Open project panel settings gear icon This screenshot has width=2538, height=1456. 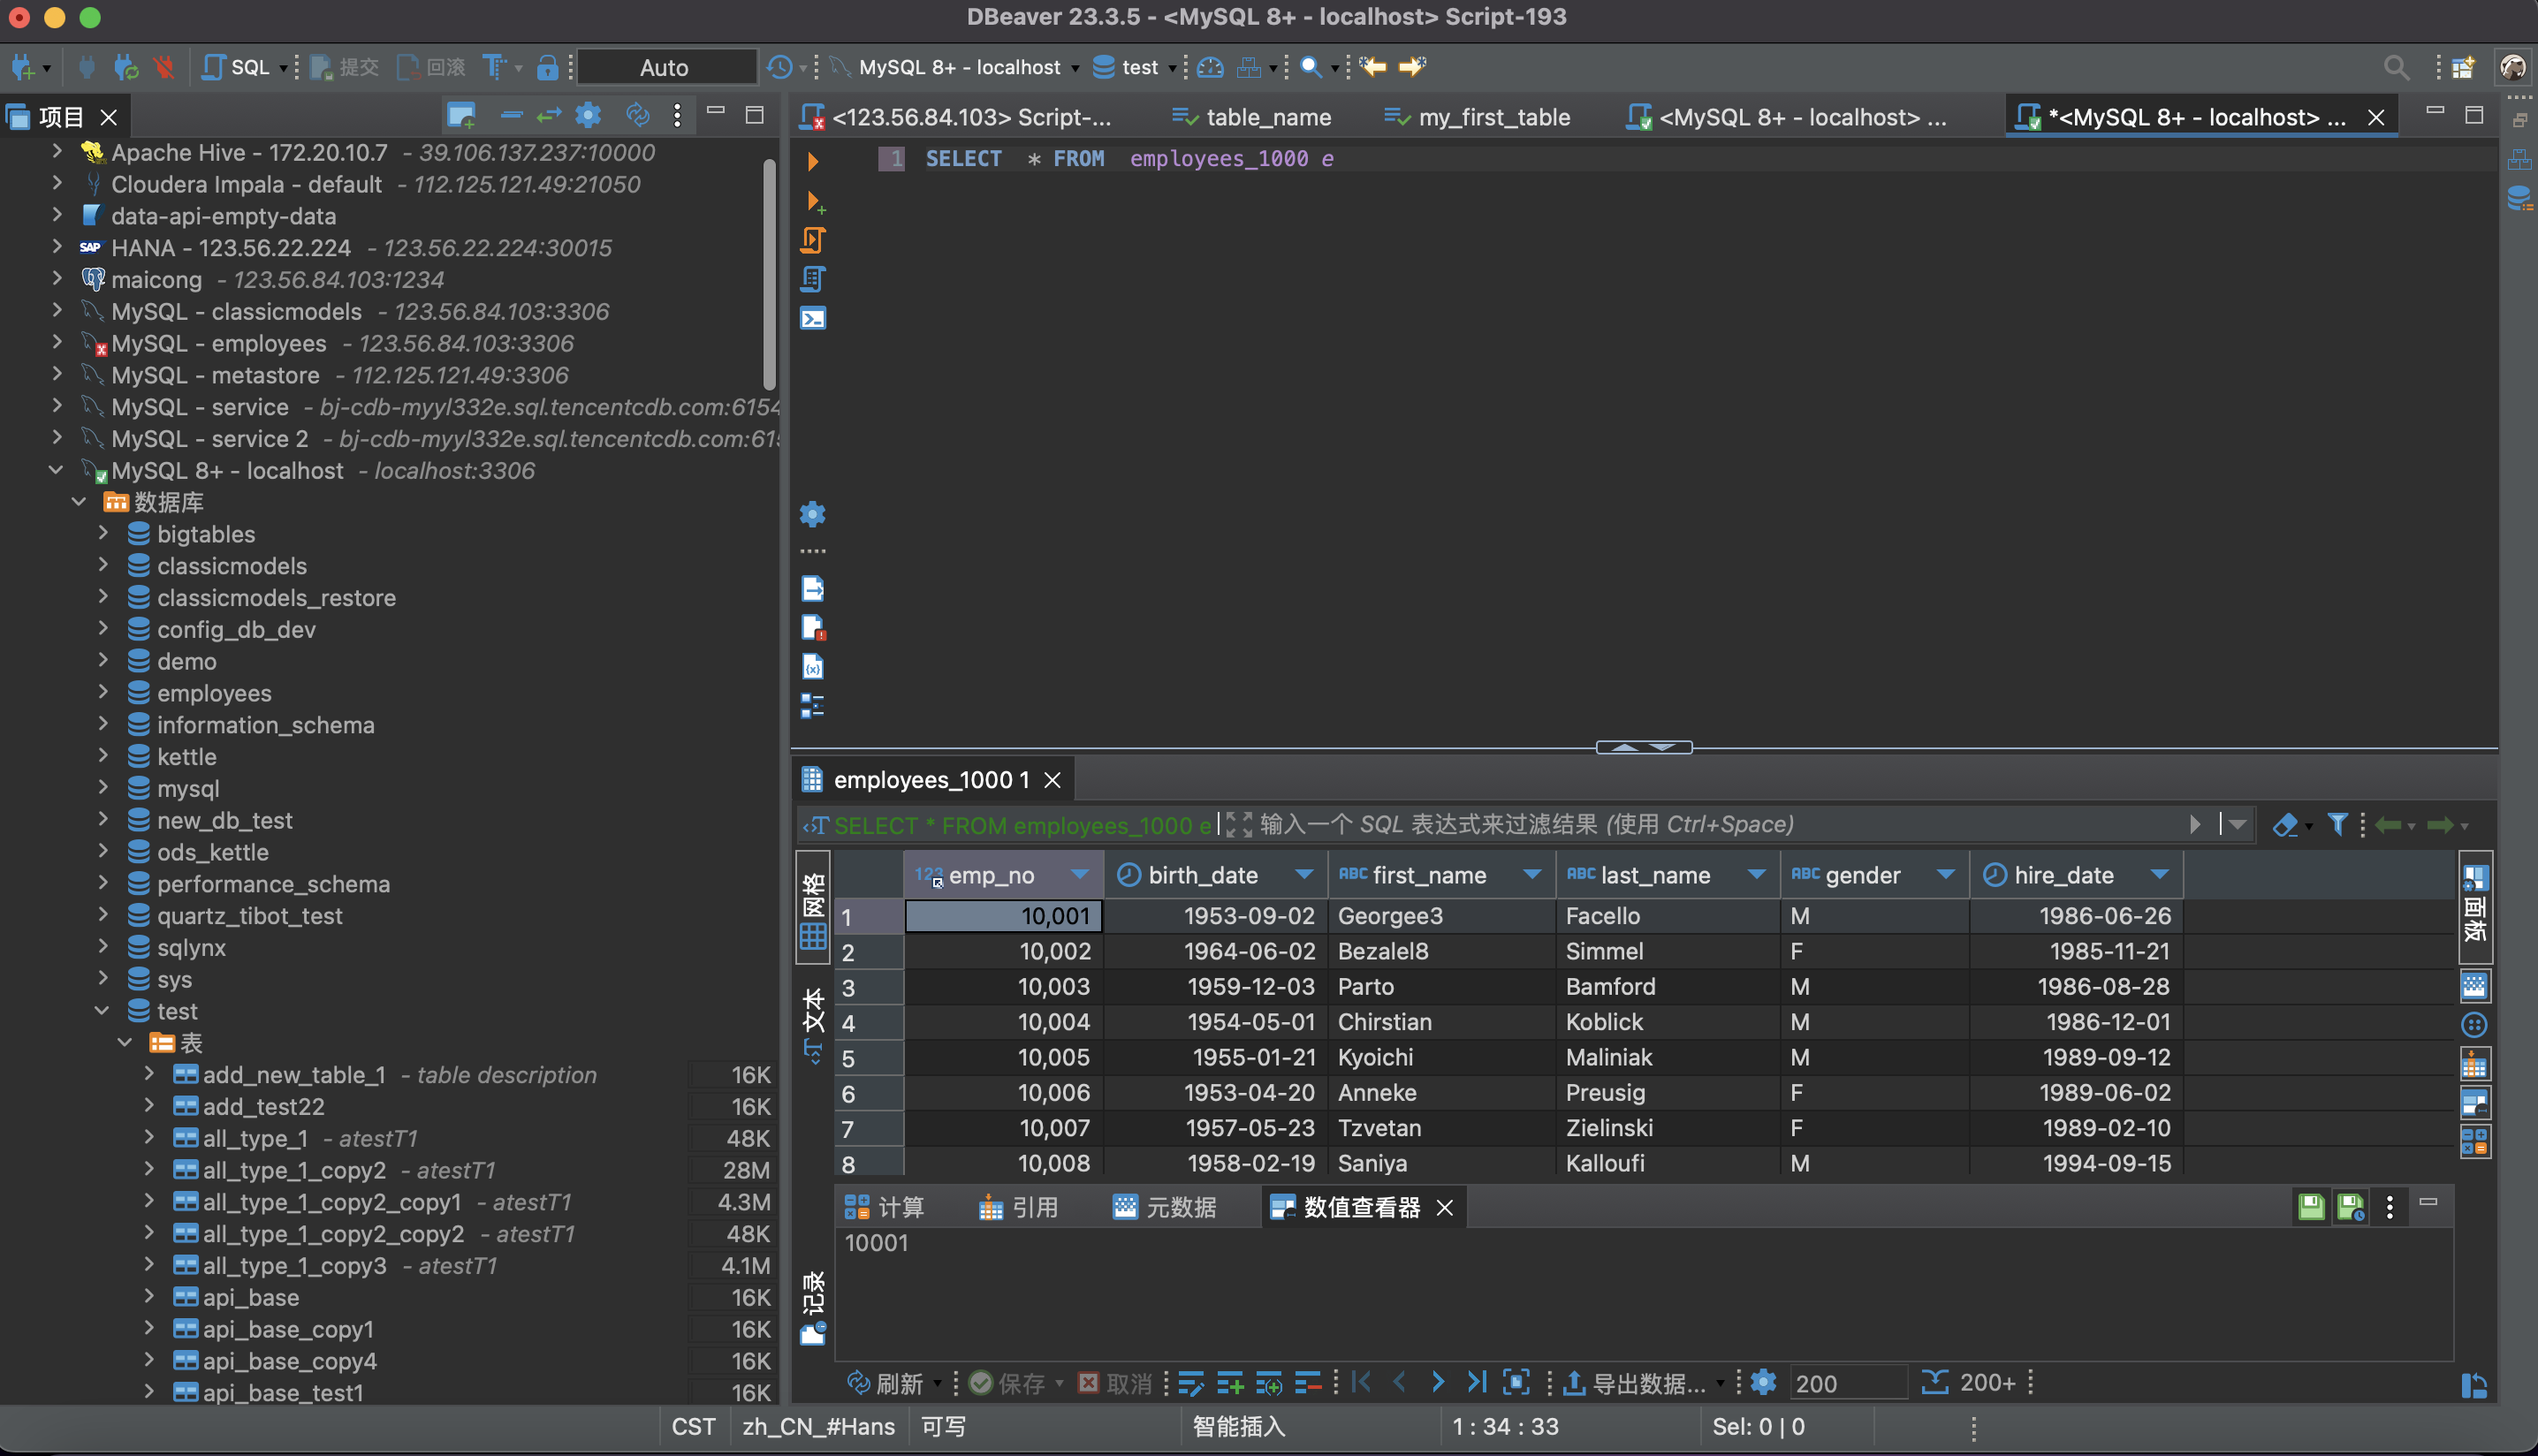589,116
